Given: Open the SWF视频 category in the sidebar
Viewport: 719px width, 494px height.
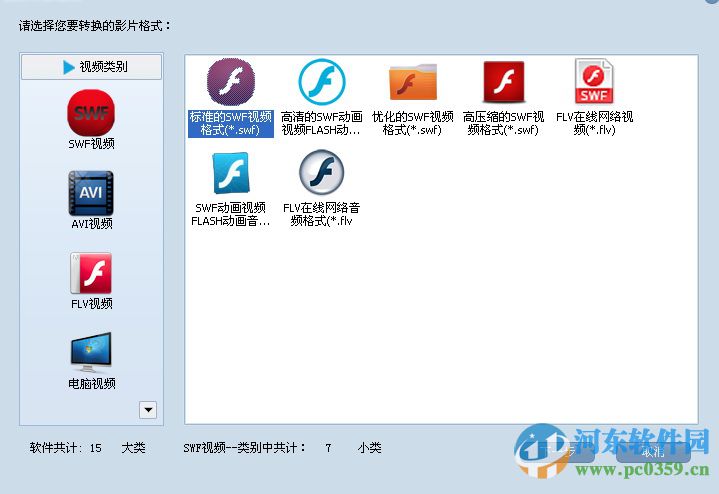Looking at the screenshot, I should point(91,119).
